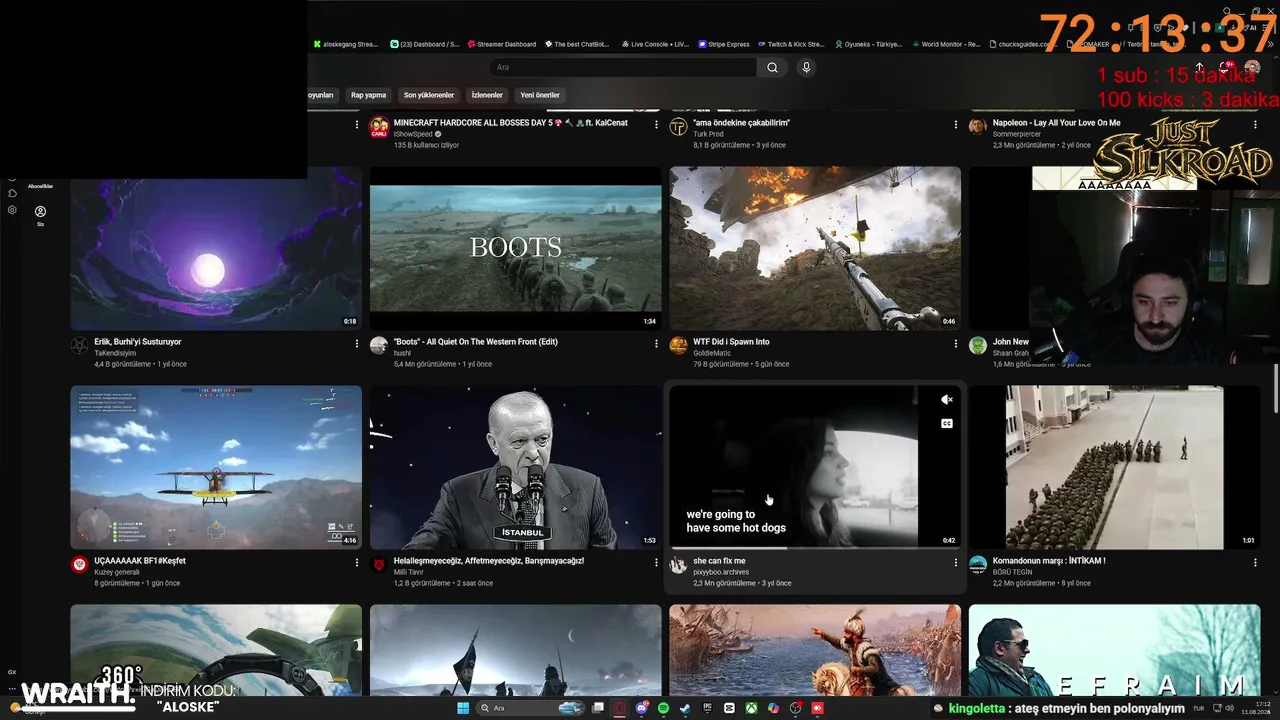Open Discord from the taskbar
The height and width of the screenshot is (720, 1280).
click(x=642, y=708)
